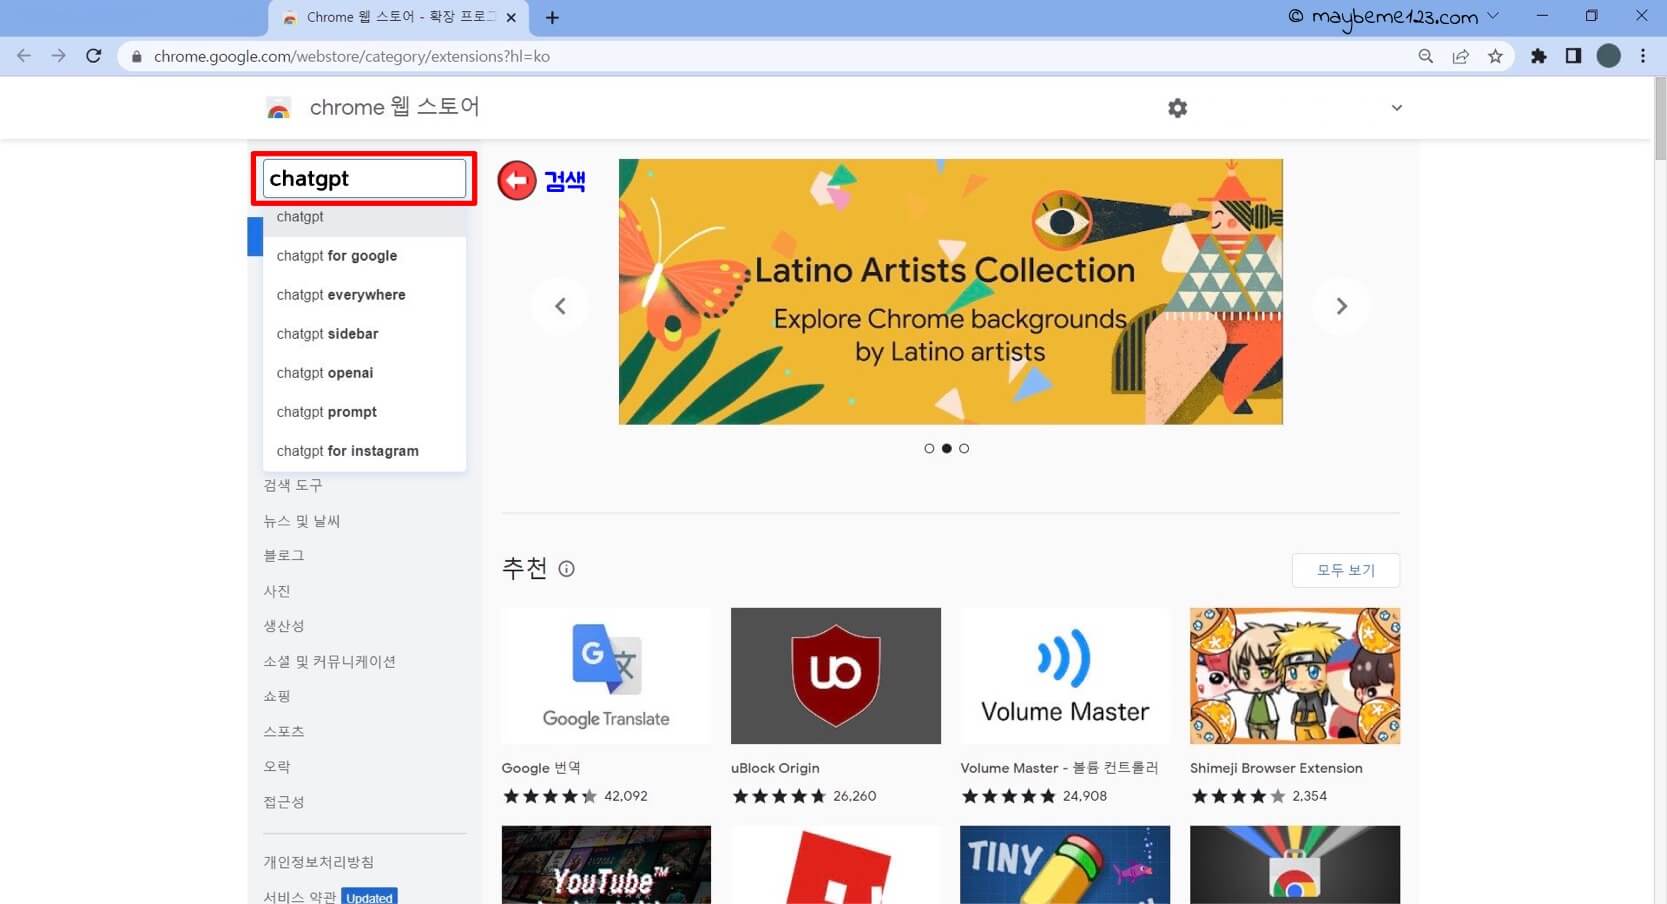Open 생산성 category
The image size is (1667, 904).
(284, 626)
